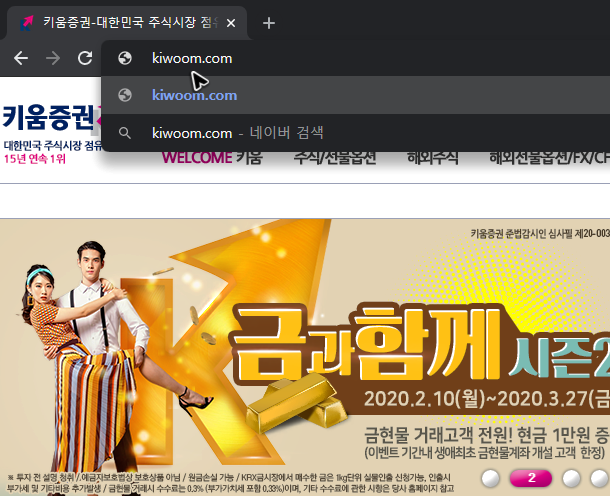Click the 금과함께 시즌2 event banner
Screen dimensions: 610x496
305,357
